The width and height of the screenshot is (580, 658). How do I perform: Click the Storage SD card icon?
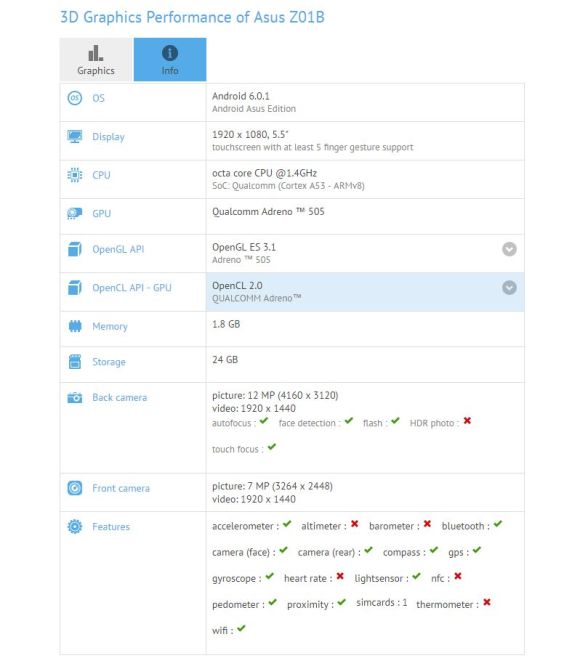coord(75,361)
